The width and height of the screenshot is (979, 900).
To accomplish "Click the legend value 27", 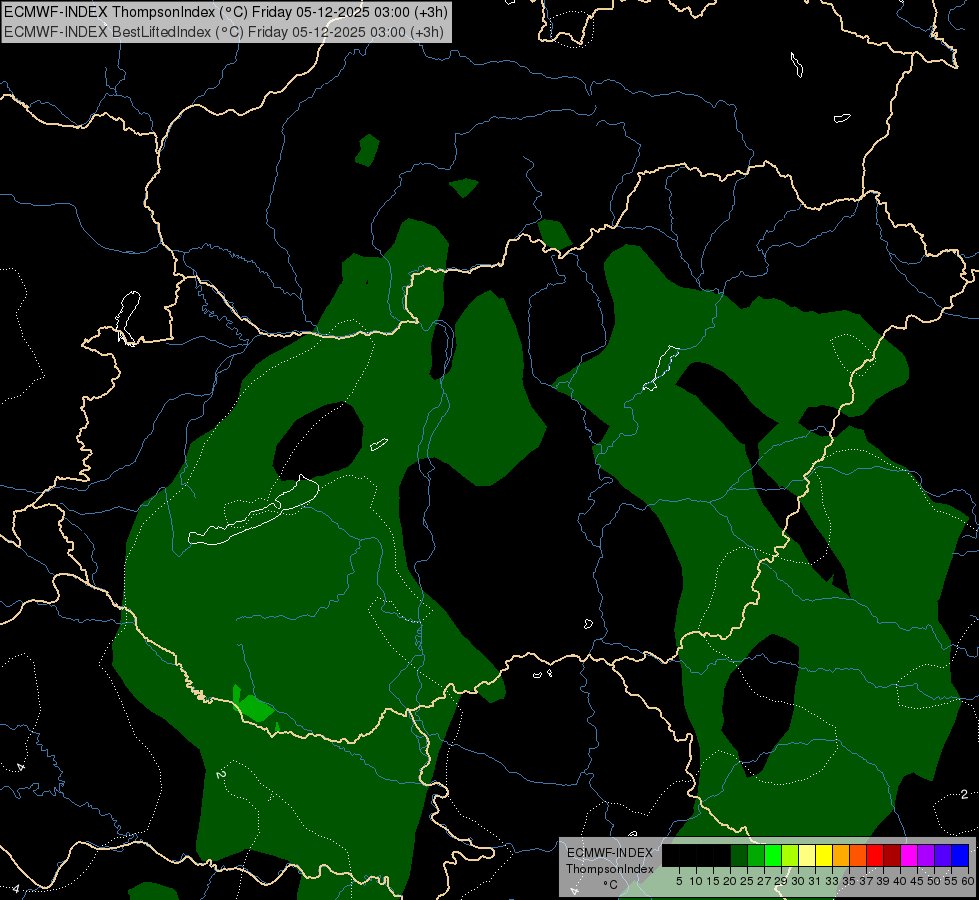I will (x=764, y=881).
